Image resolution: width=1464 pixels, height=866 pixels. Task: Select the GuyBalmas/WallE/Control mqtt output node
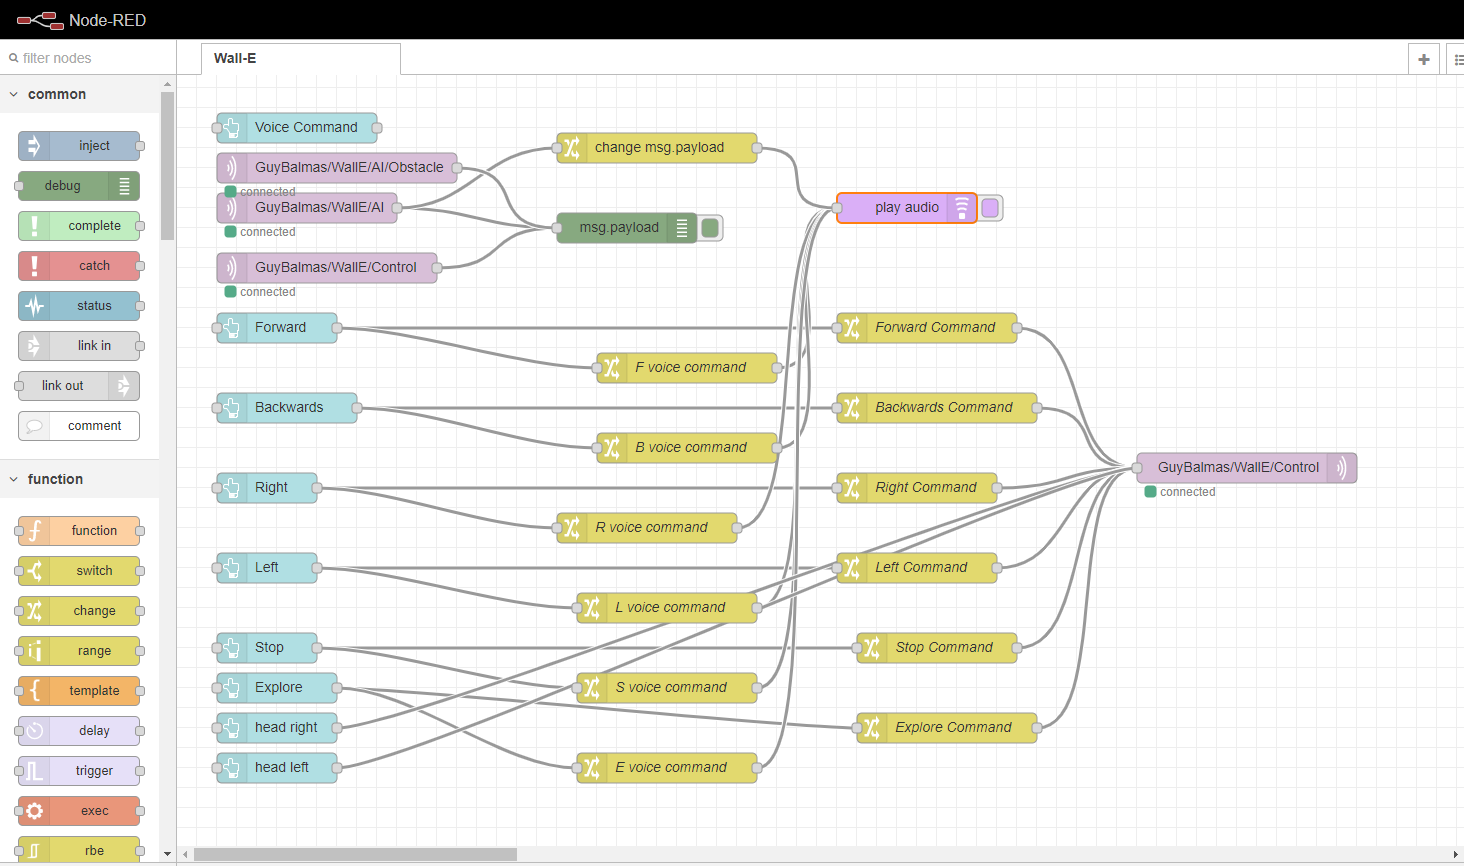[x=1247, y=468]
